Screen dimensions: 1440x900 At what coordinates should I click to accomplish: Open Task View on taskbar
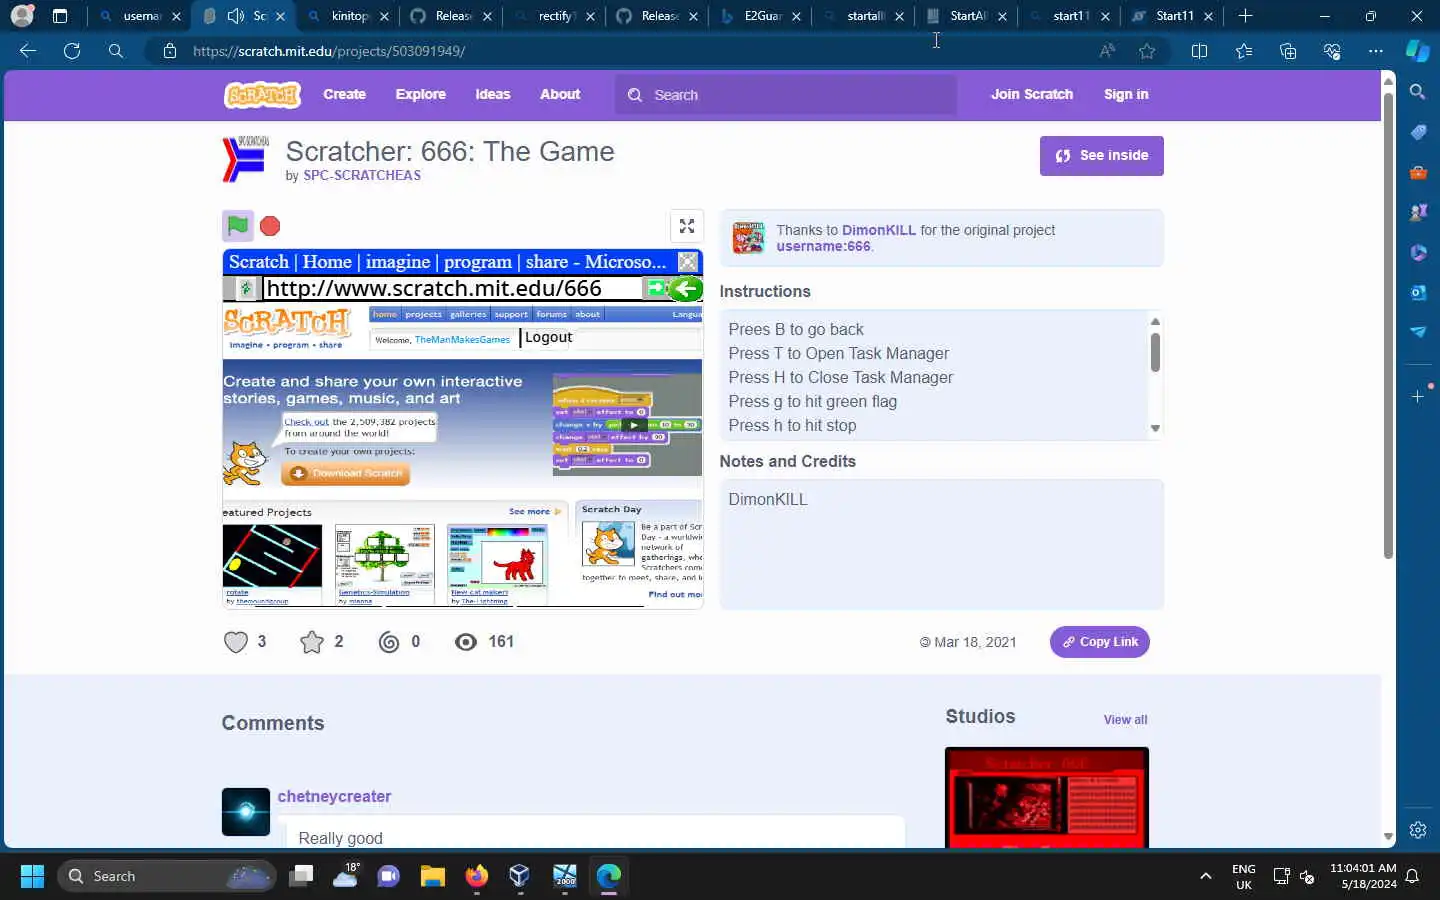[x=301, y=876]
